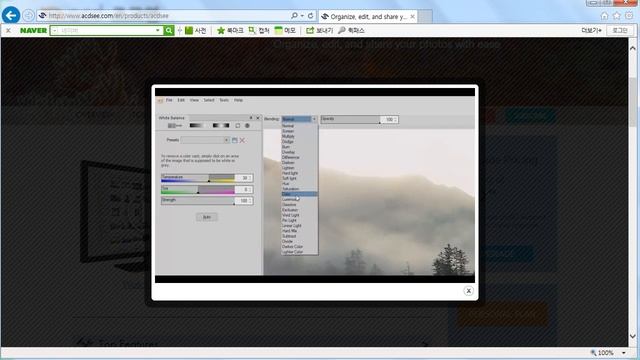Click the 퀵패스 magnifier toolbar item

351,30
